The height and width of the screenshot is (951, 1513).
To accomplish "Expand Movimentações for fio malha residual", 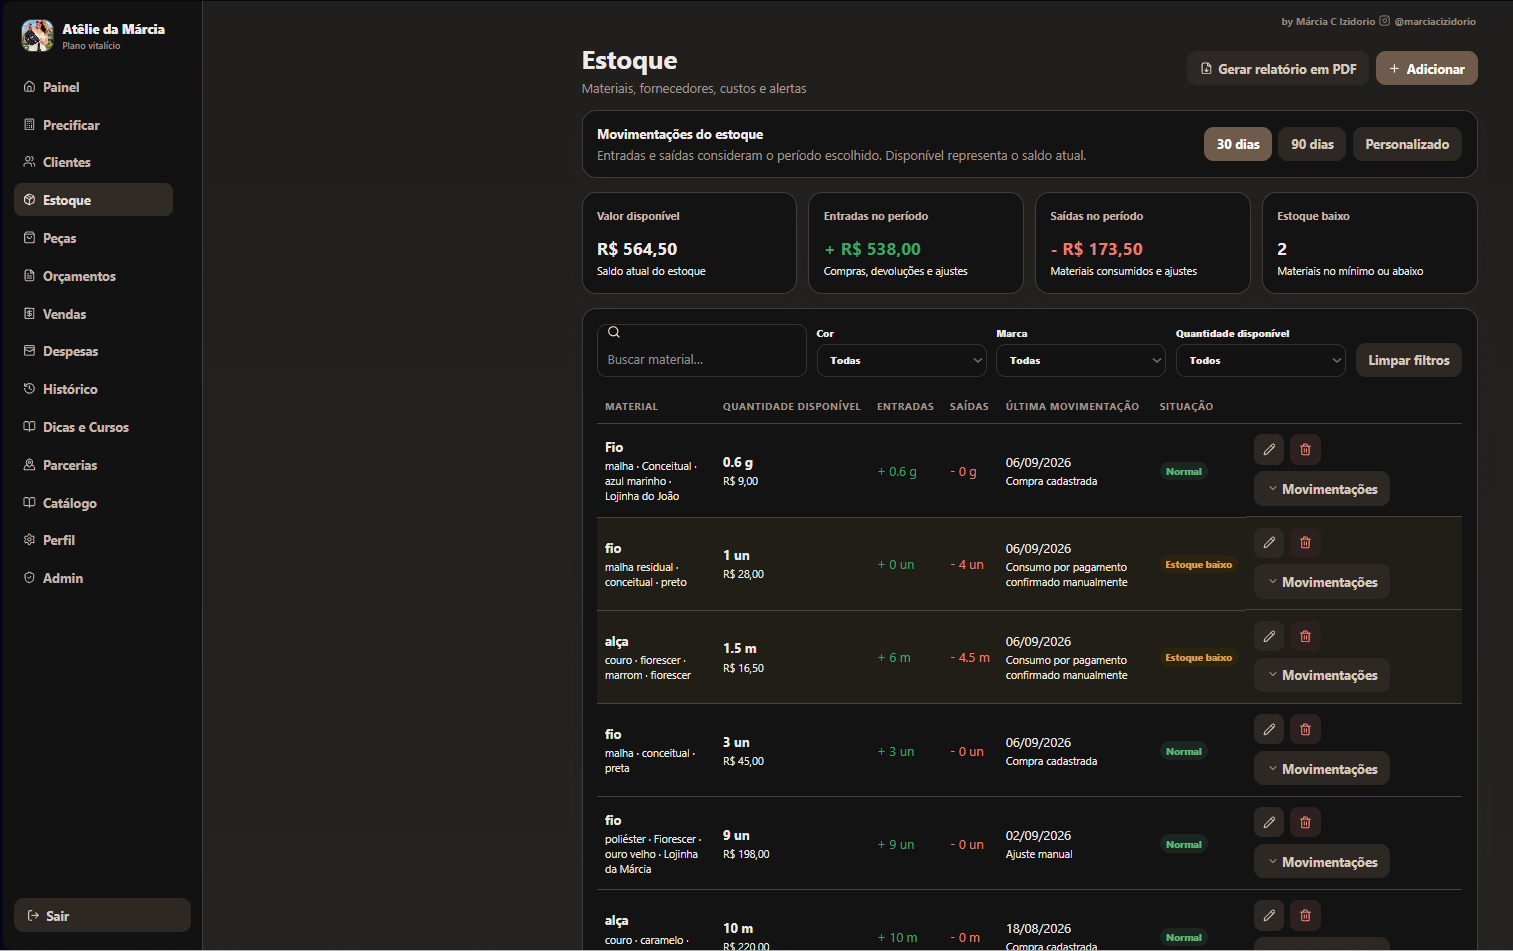I will pyautogui.click(x=1322, y=582).
